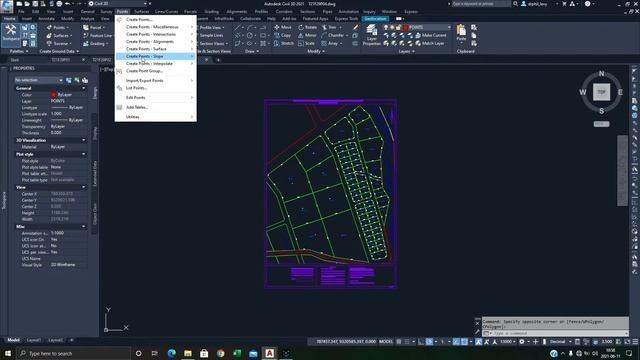Toggle object snap tracking in status bar

click(456, 342)
